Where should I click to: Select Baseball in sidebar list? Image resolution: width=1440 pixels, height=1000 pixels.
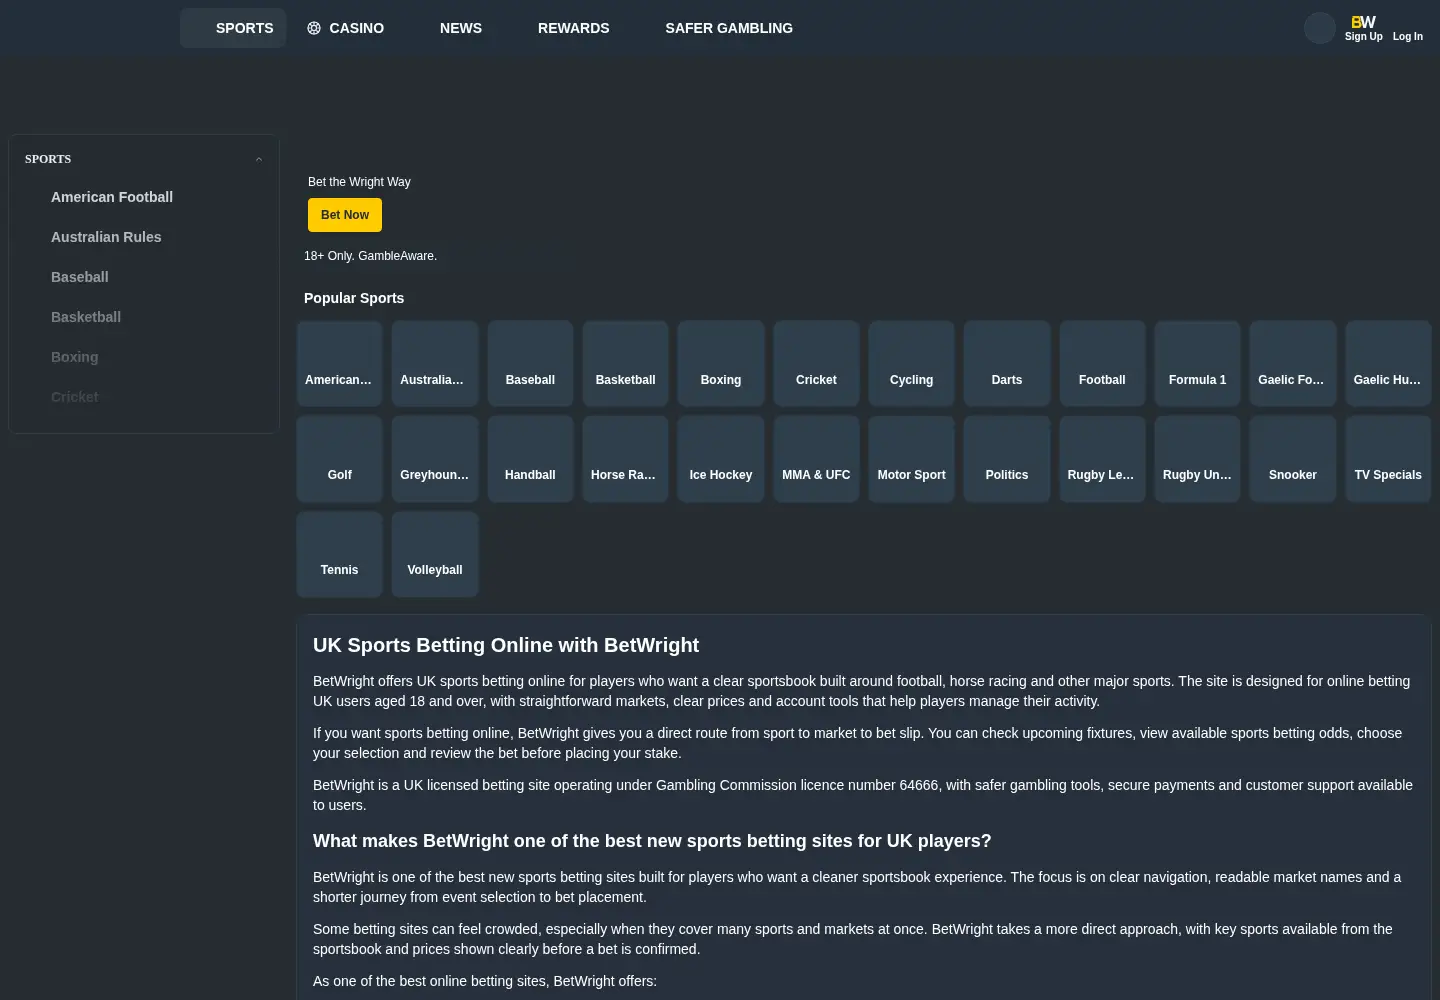[x=80, y=277]
